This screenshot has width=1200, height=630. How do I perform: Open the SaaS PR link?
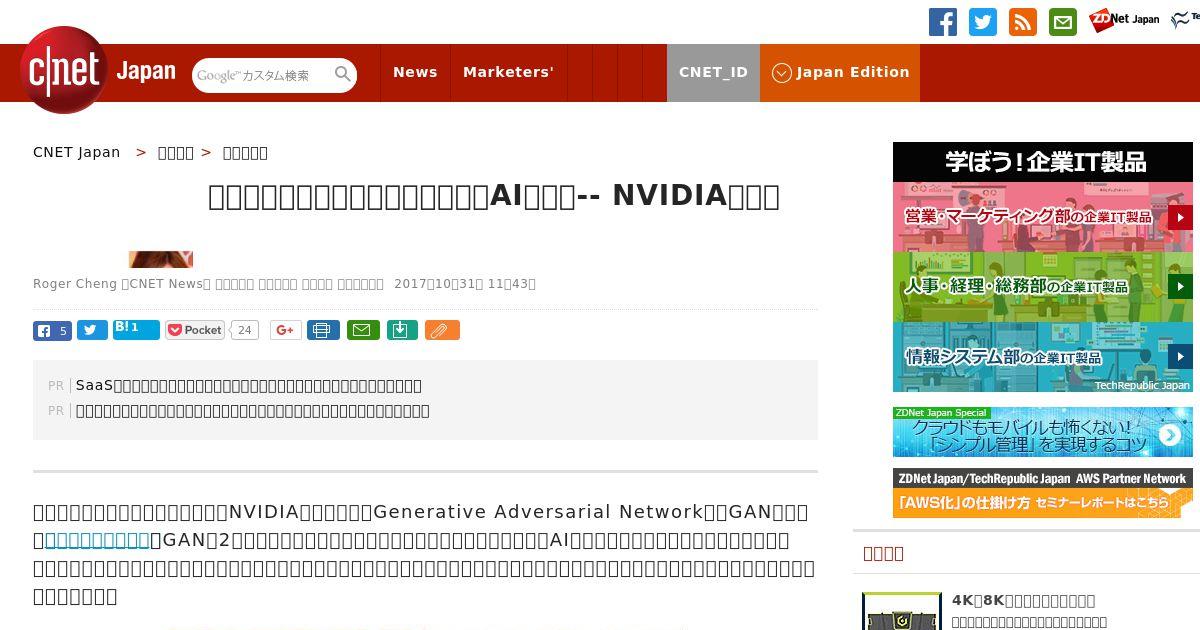[x=249, y=385]
